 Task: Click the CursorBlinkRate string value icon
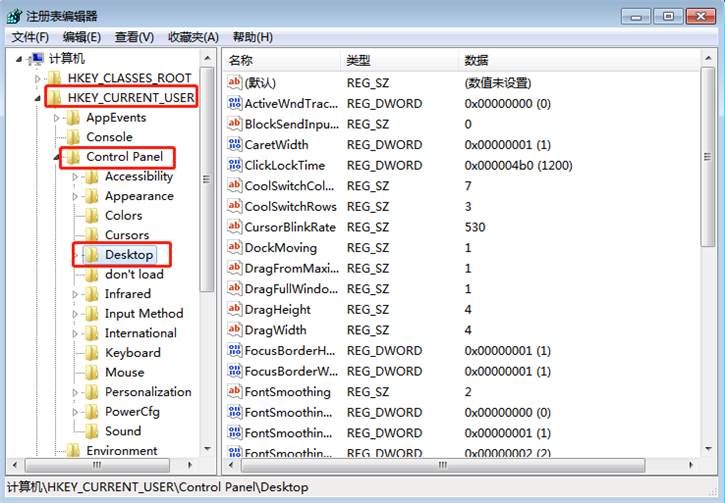[235, 227]
